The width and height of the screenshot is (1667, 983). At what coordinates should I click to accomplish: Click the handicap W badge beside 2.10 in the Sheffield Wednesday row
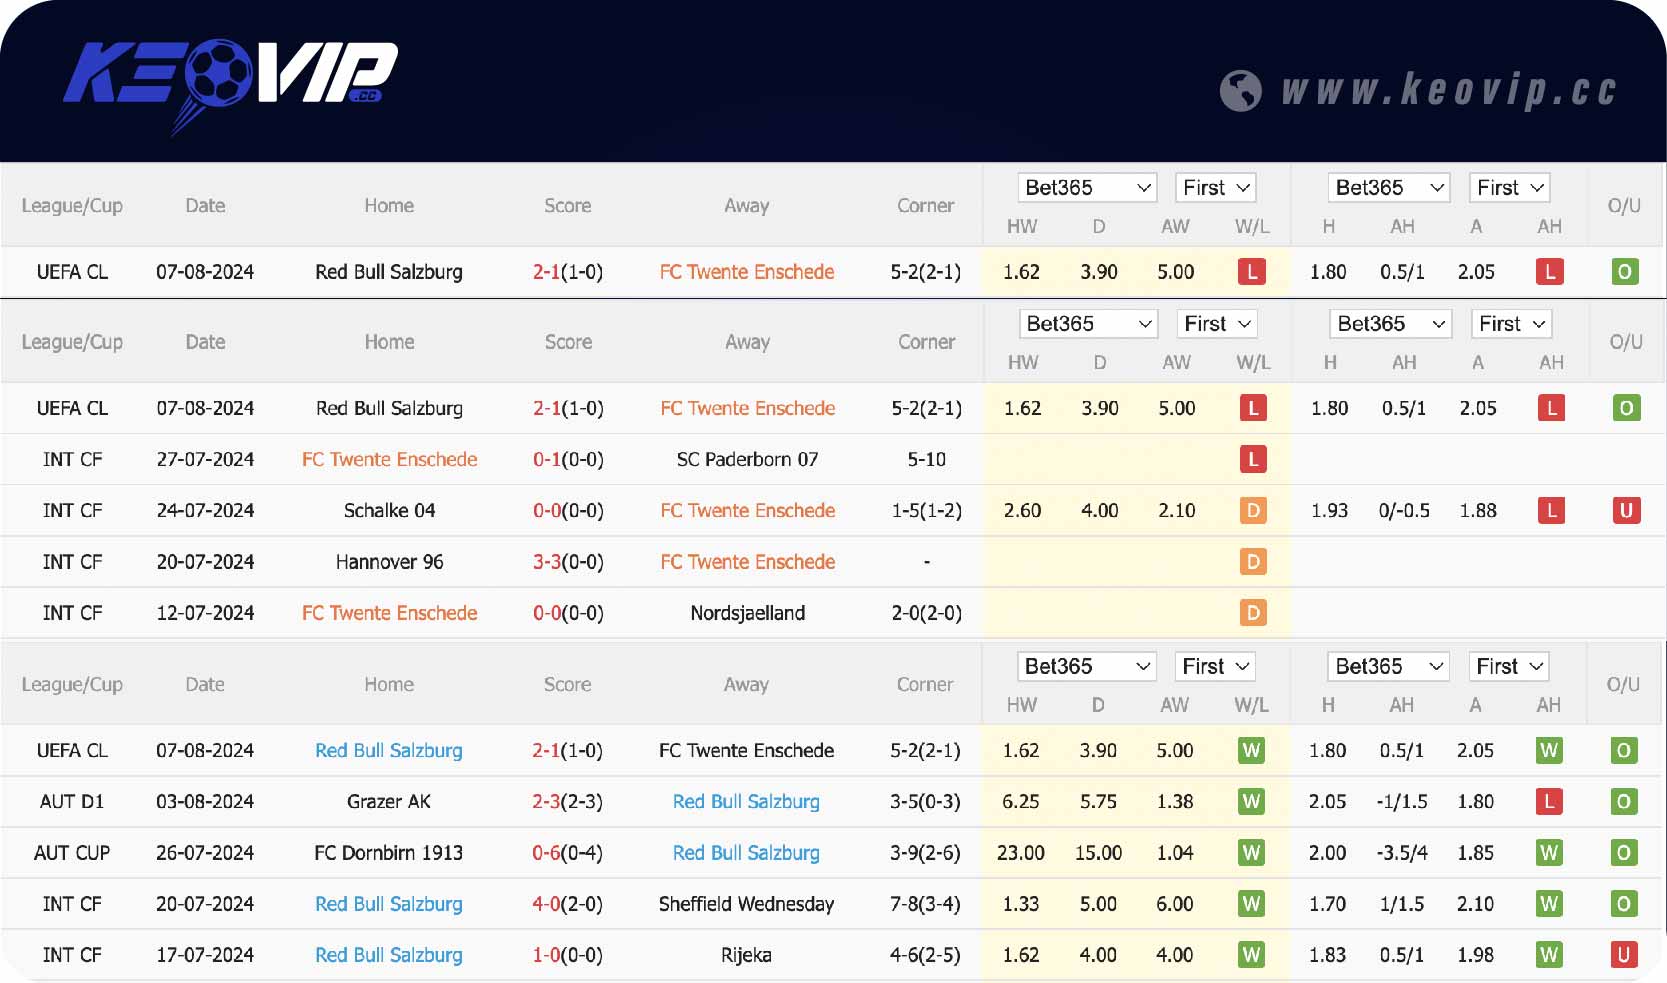pyautogui.click(x=1549, y=904)
